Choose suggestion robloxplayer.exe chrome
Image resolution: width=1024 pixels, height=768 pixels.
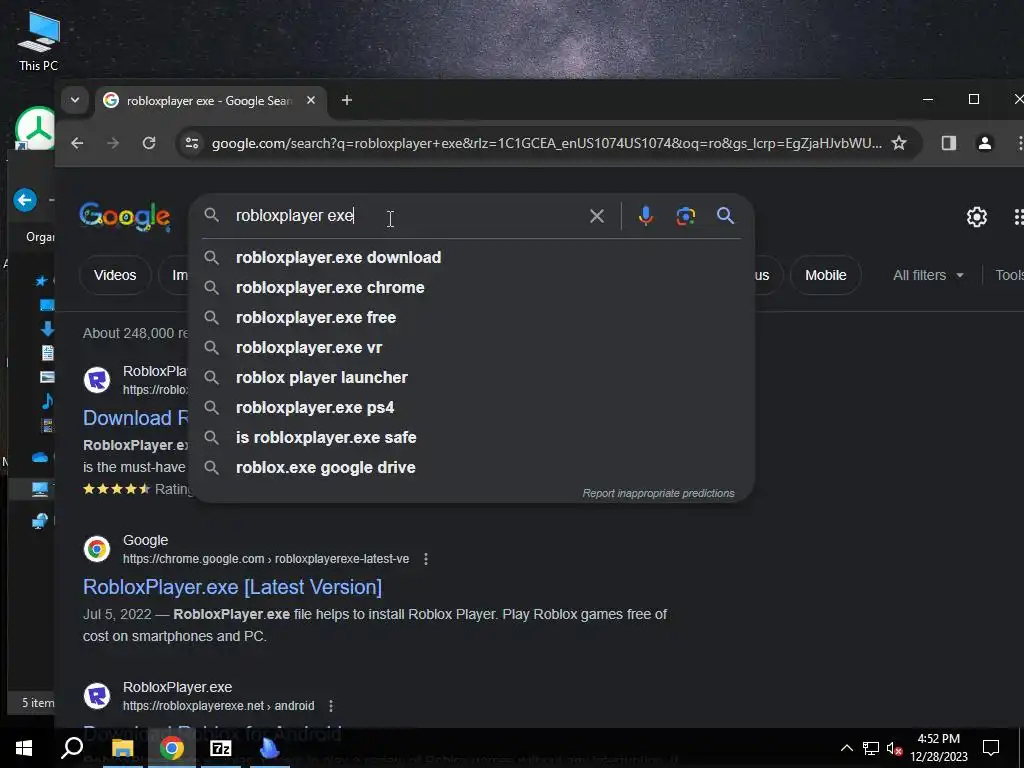pyautogui.click(x=471, y=287)
